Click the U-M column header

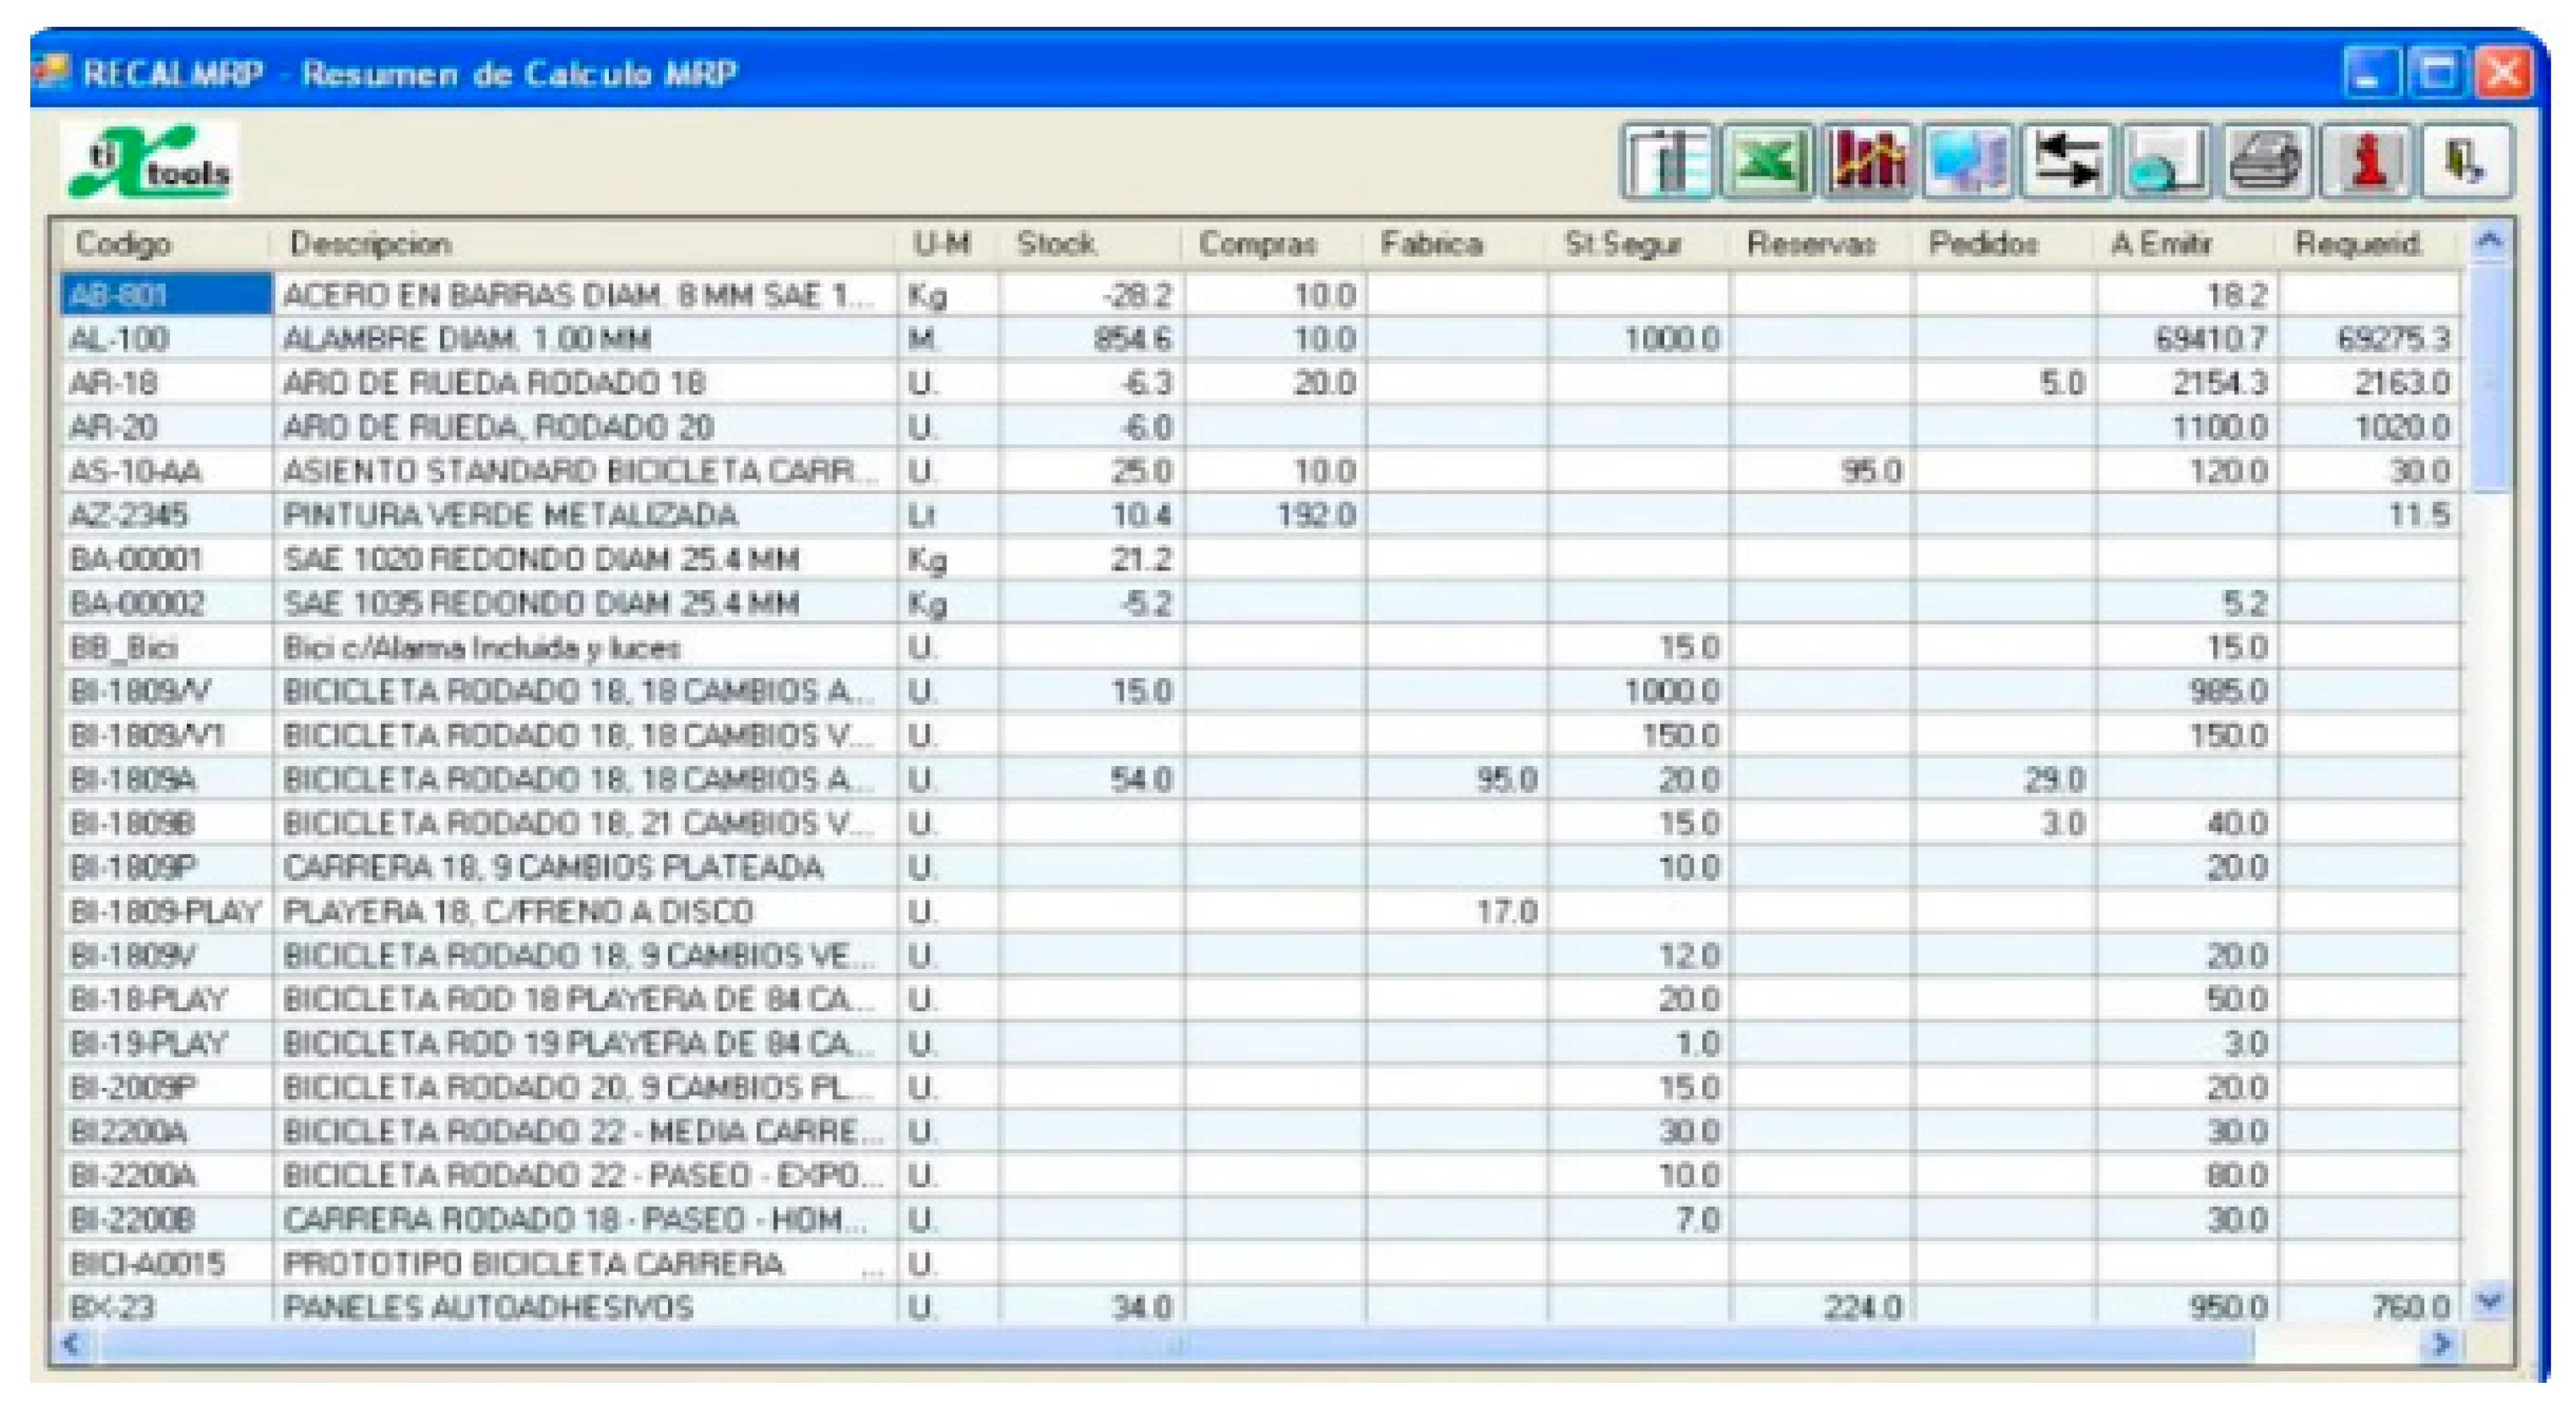tap(947, 244)
